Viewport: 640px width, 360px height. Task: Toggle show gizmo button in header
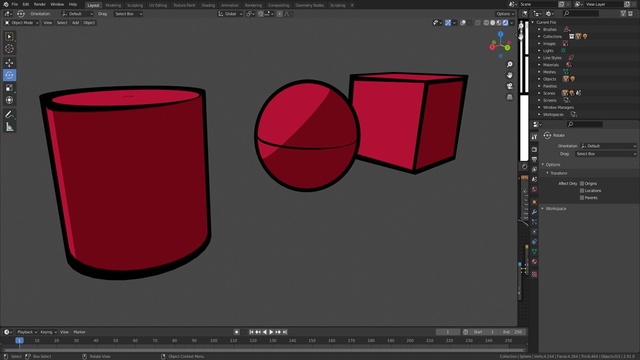point(448,23)
